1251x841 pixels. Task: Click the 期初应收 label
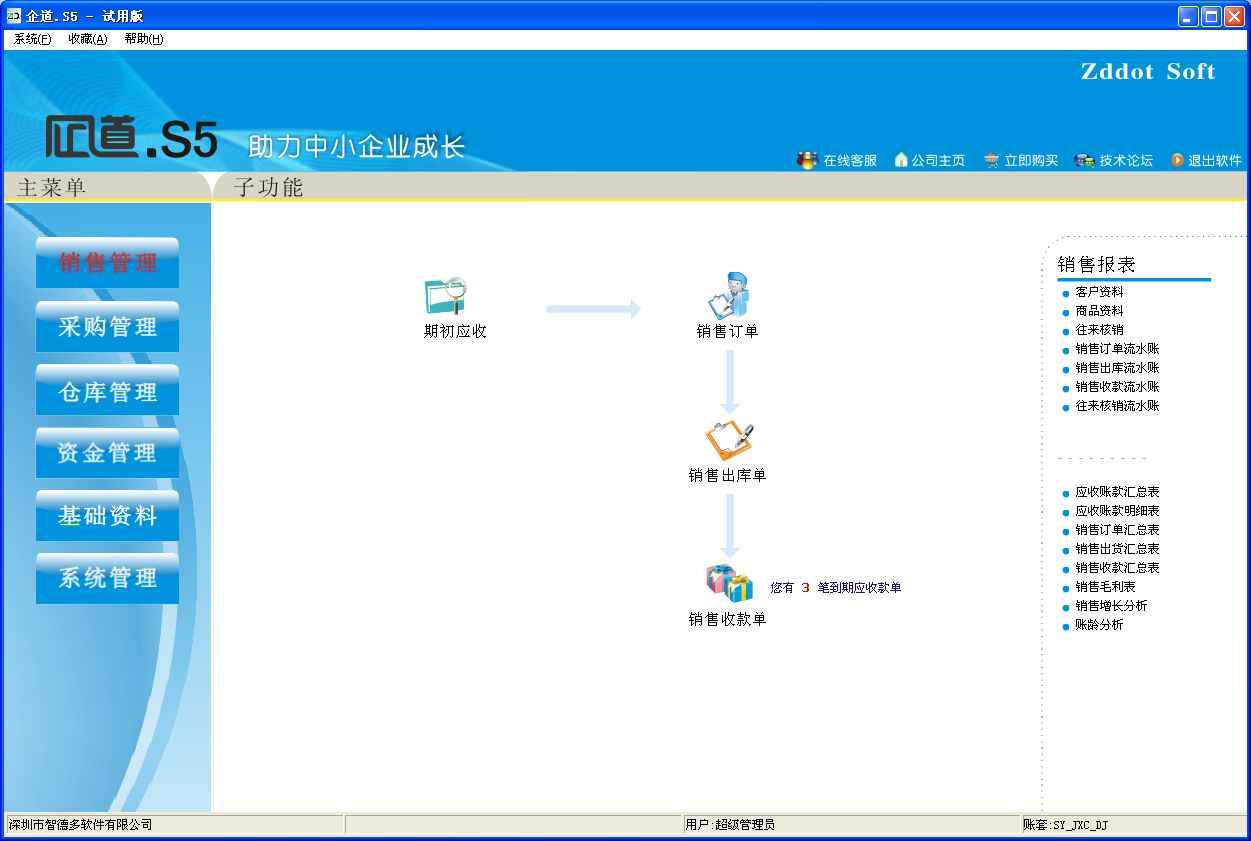tap(455, 331)
